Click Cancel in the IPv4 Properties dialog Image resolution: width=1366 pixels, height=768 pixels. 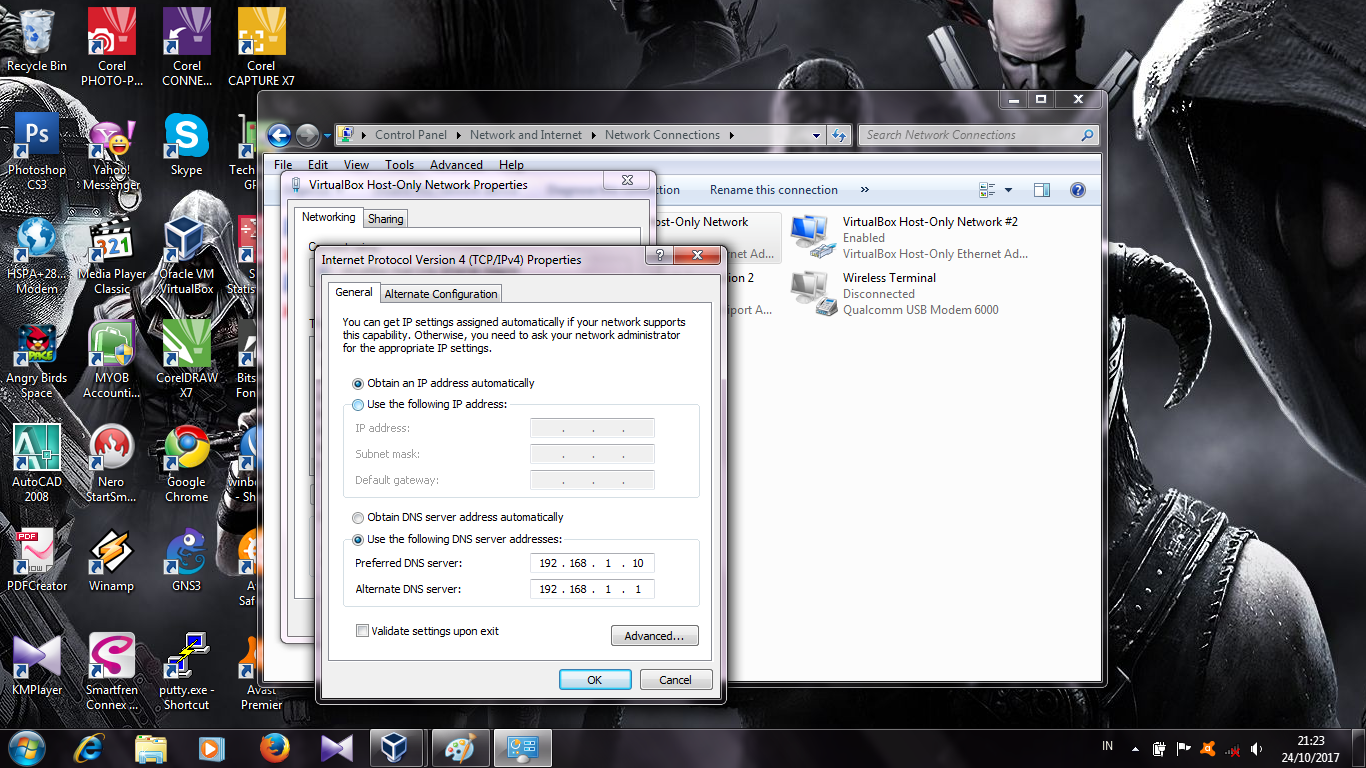pos(675,680)
